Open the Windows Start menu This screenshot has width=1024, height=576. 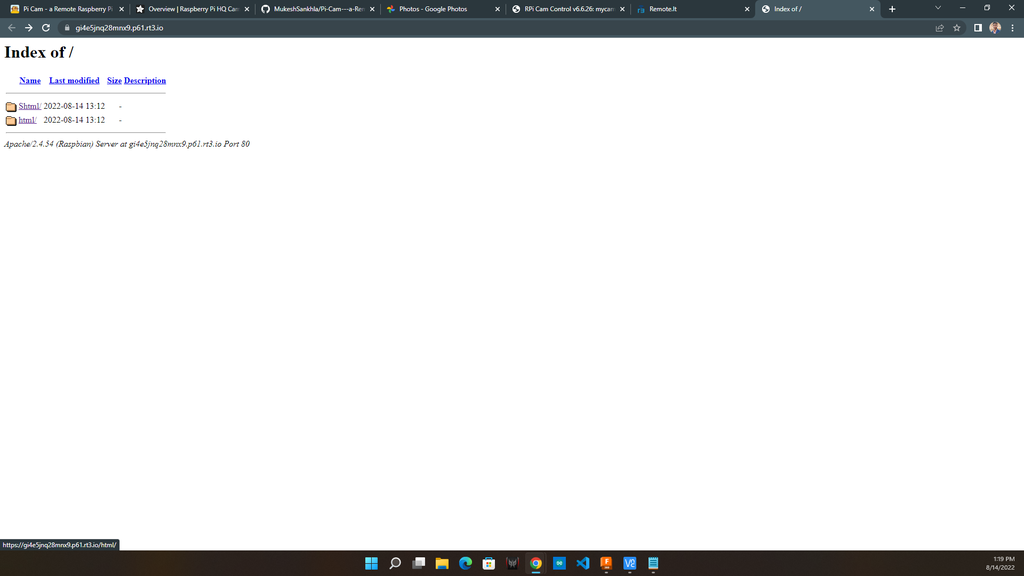[x=372, y=563]
